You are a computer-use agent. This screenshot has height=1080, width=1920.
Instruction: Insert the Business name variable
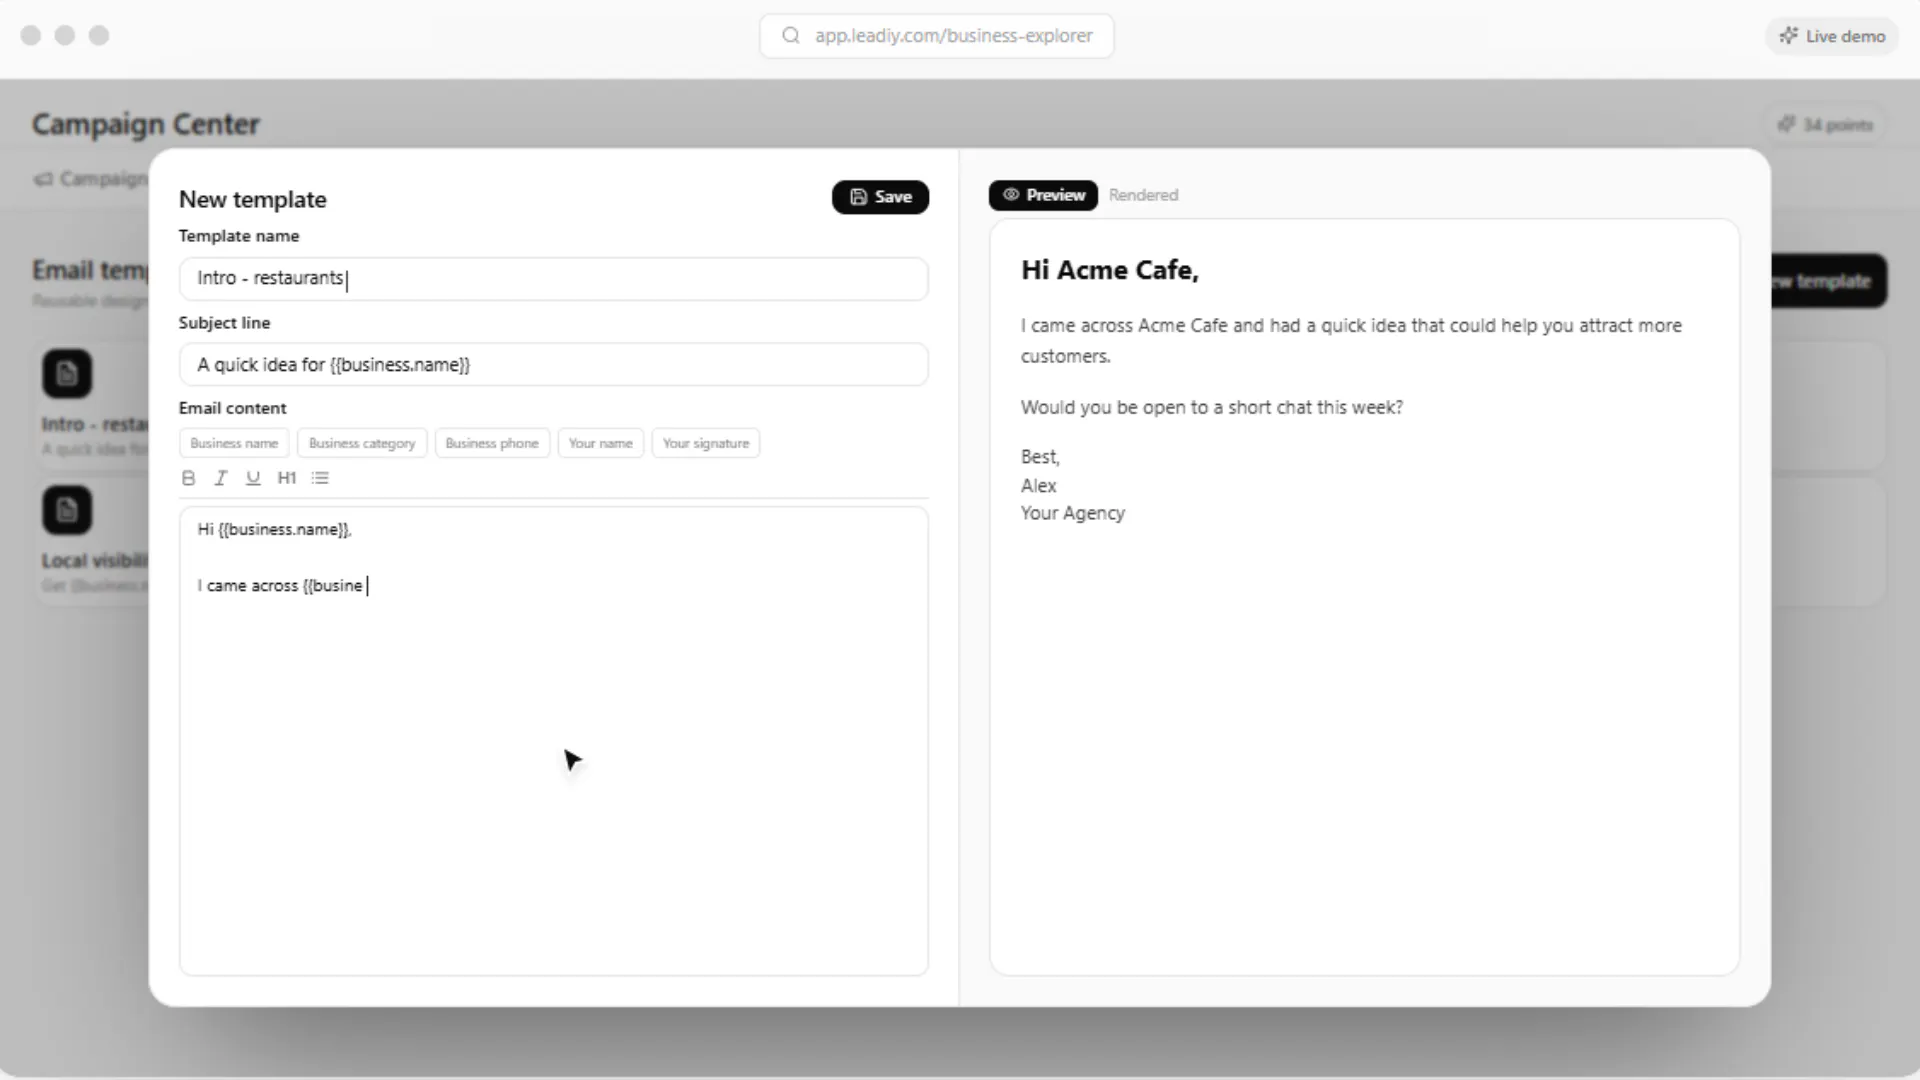coord(234,443)
